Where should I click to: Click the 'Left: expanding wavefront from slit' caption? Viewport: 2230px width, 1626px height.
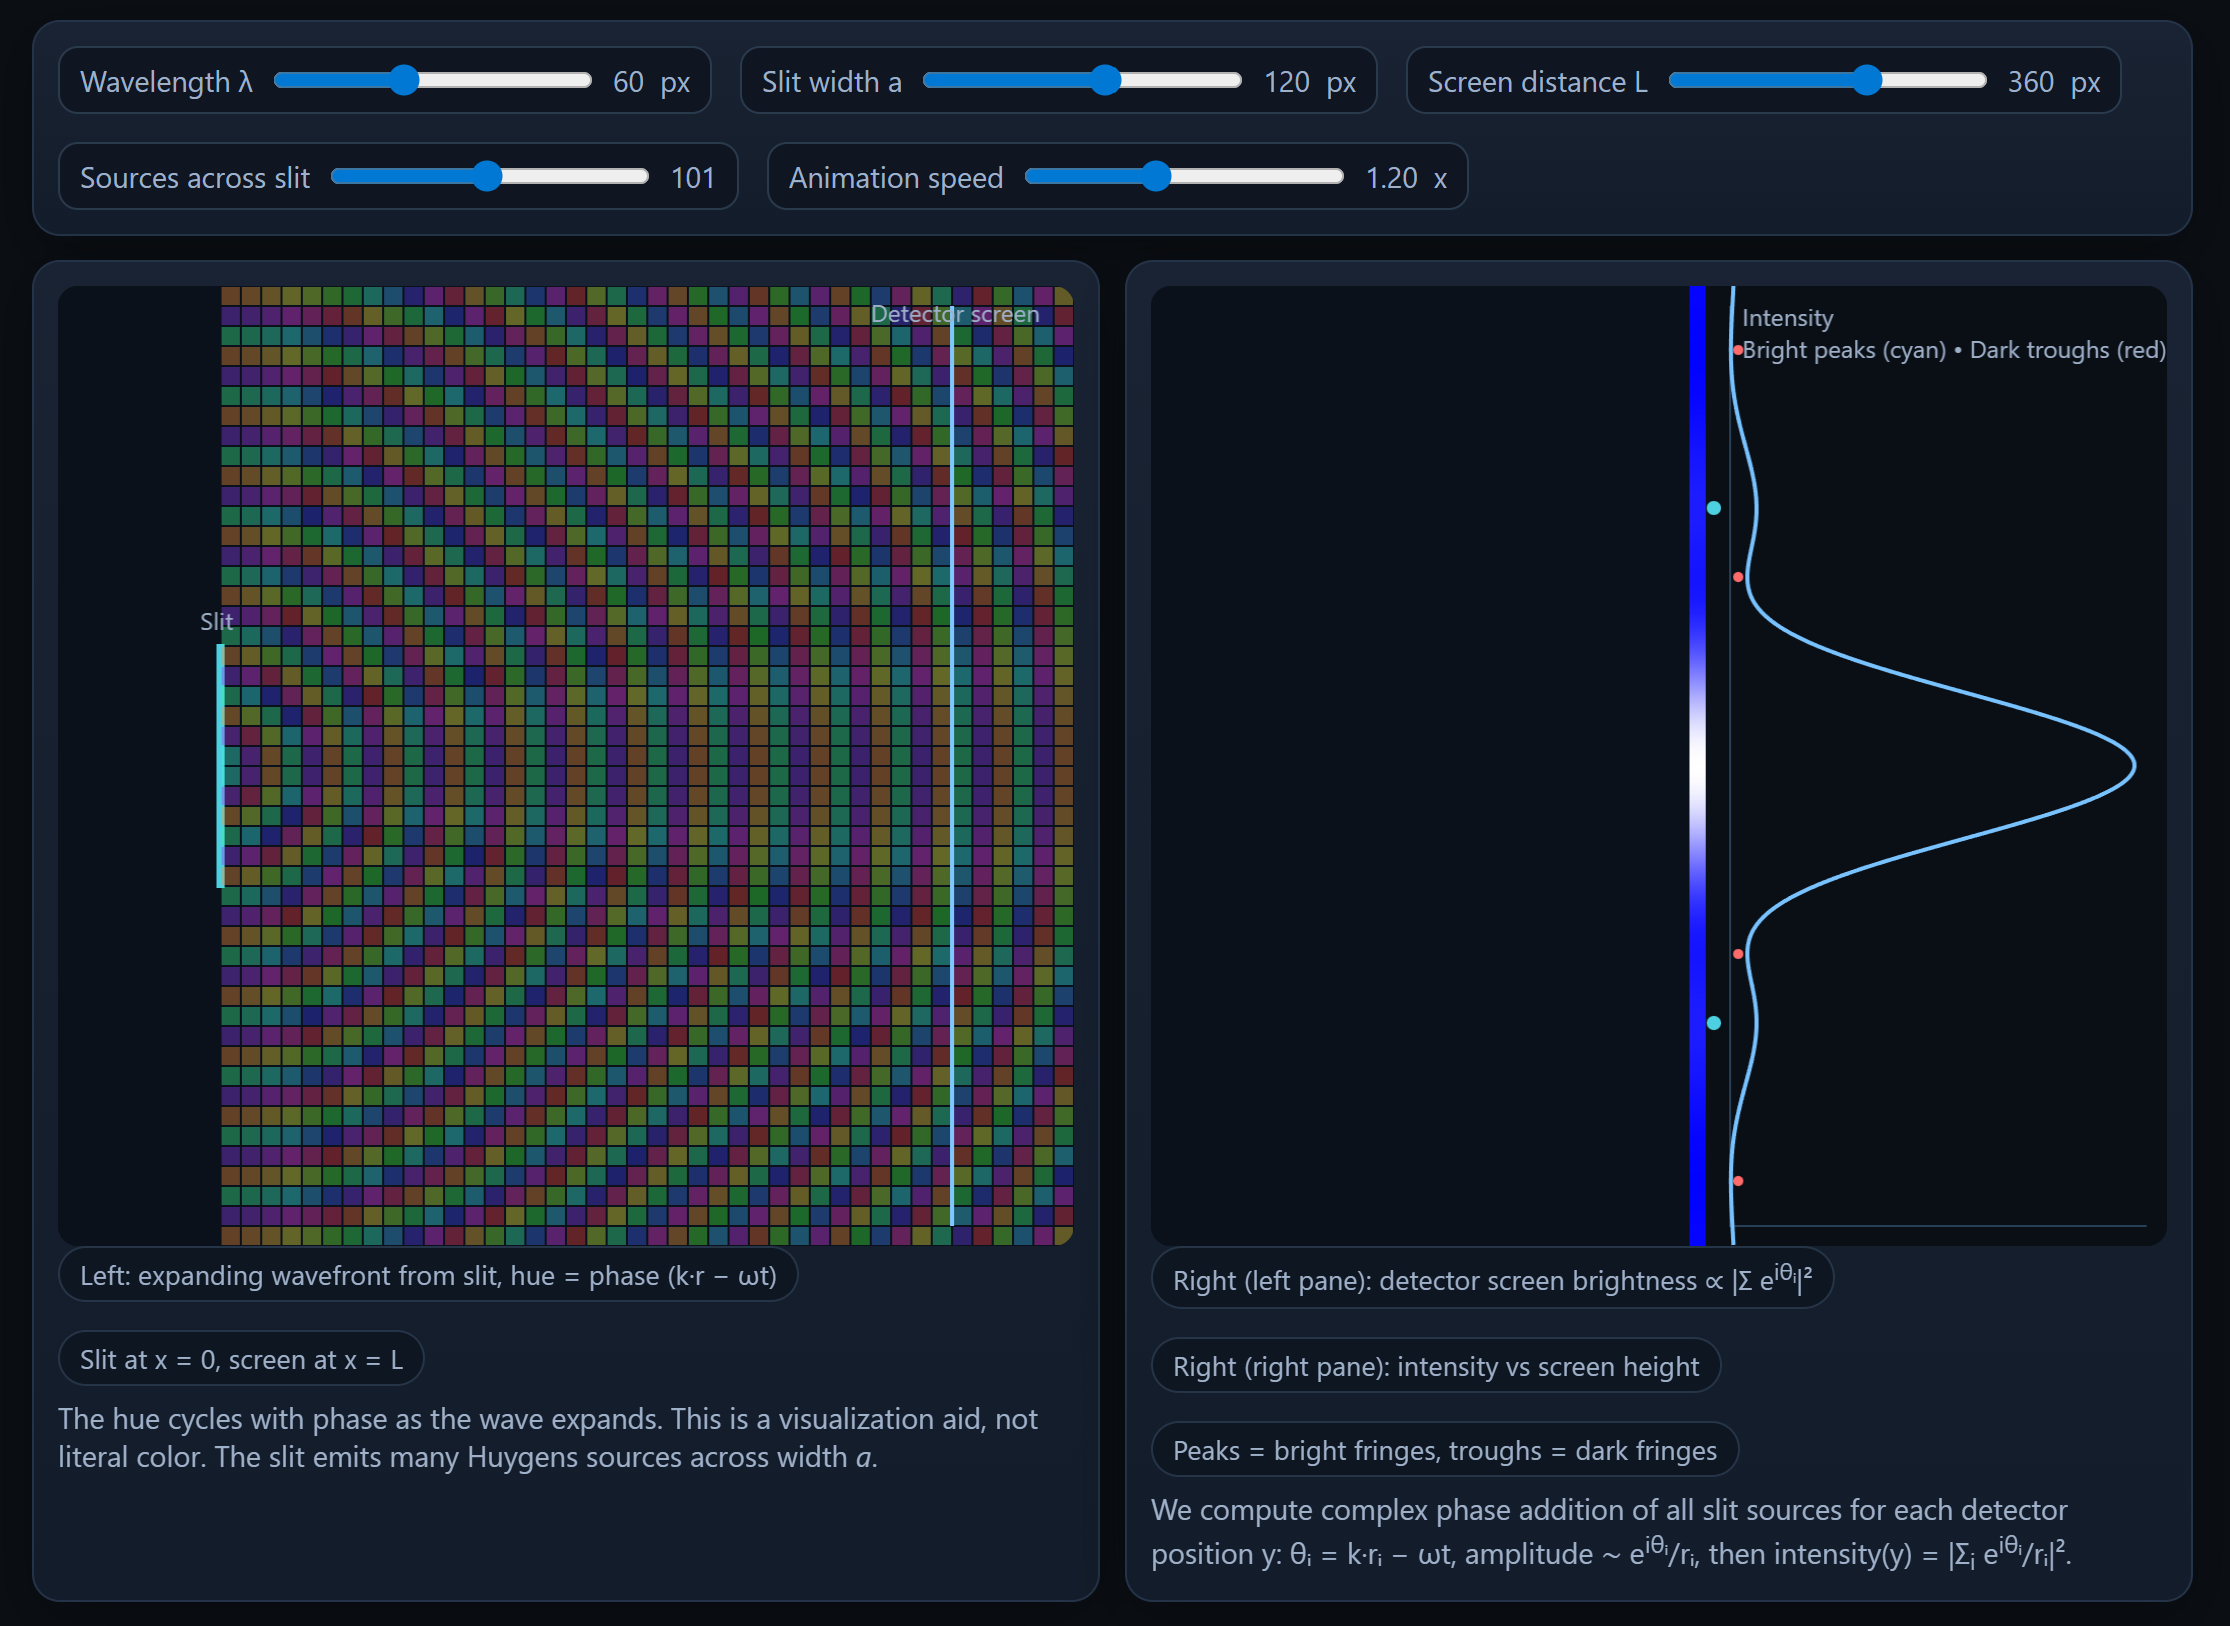point(428,1275)
